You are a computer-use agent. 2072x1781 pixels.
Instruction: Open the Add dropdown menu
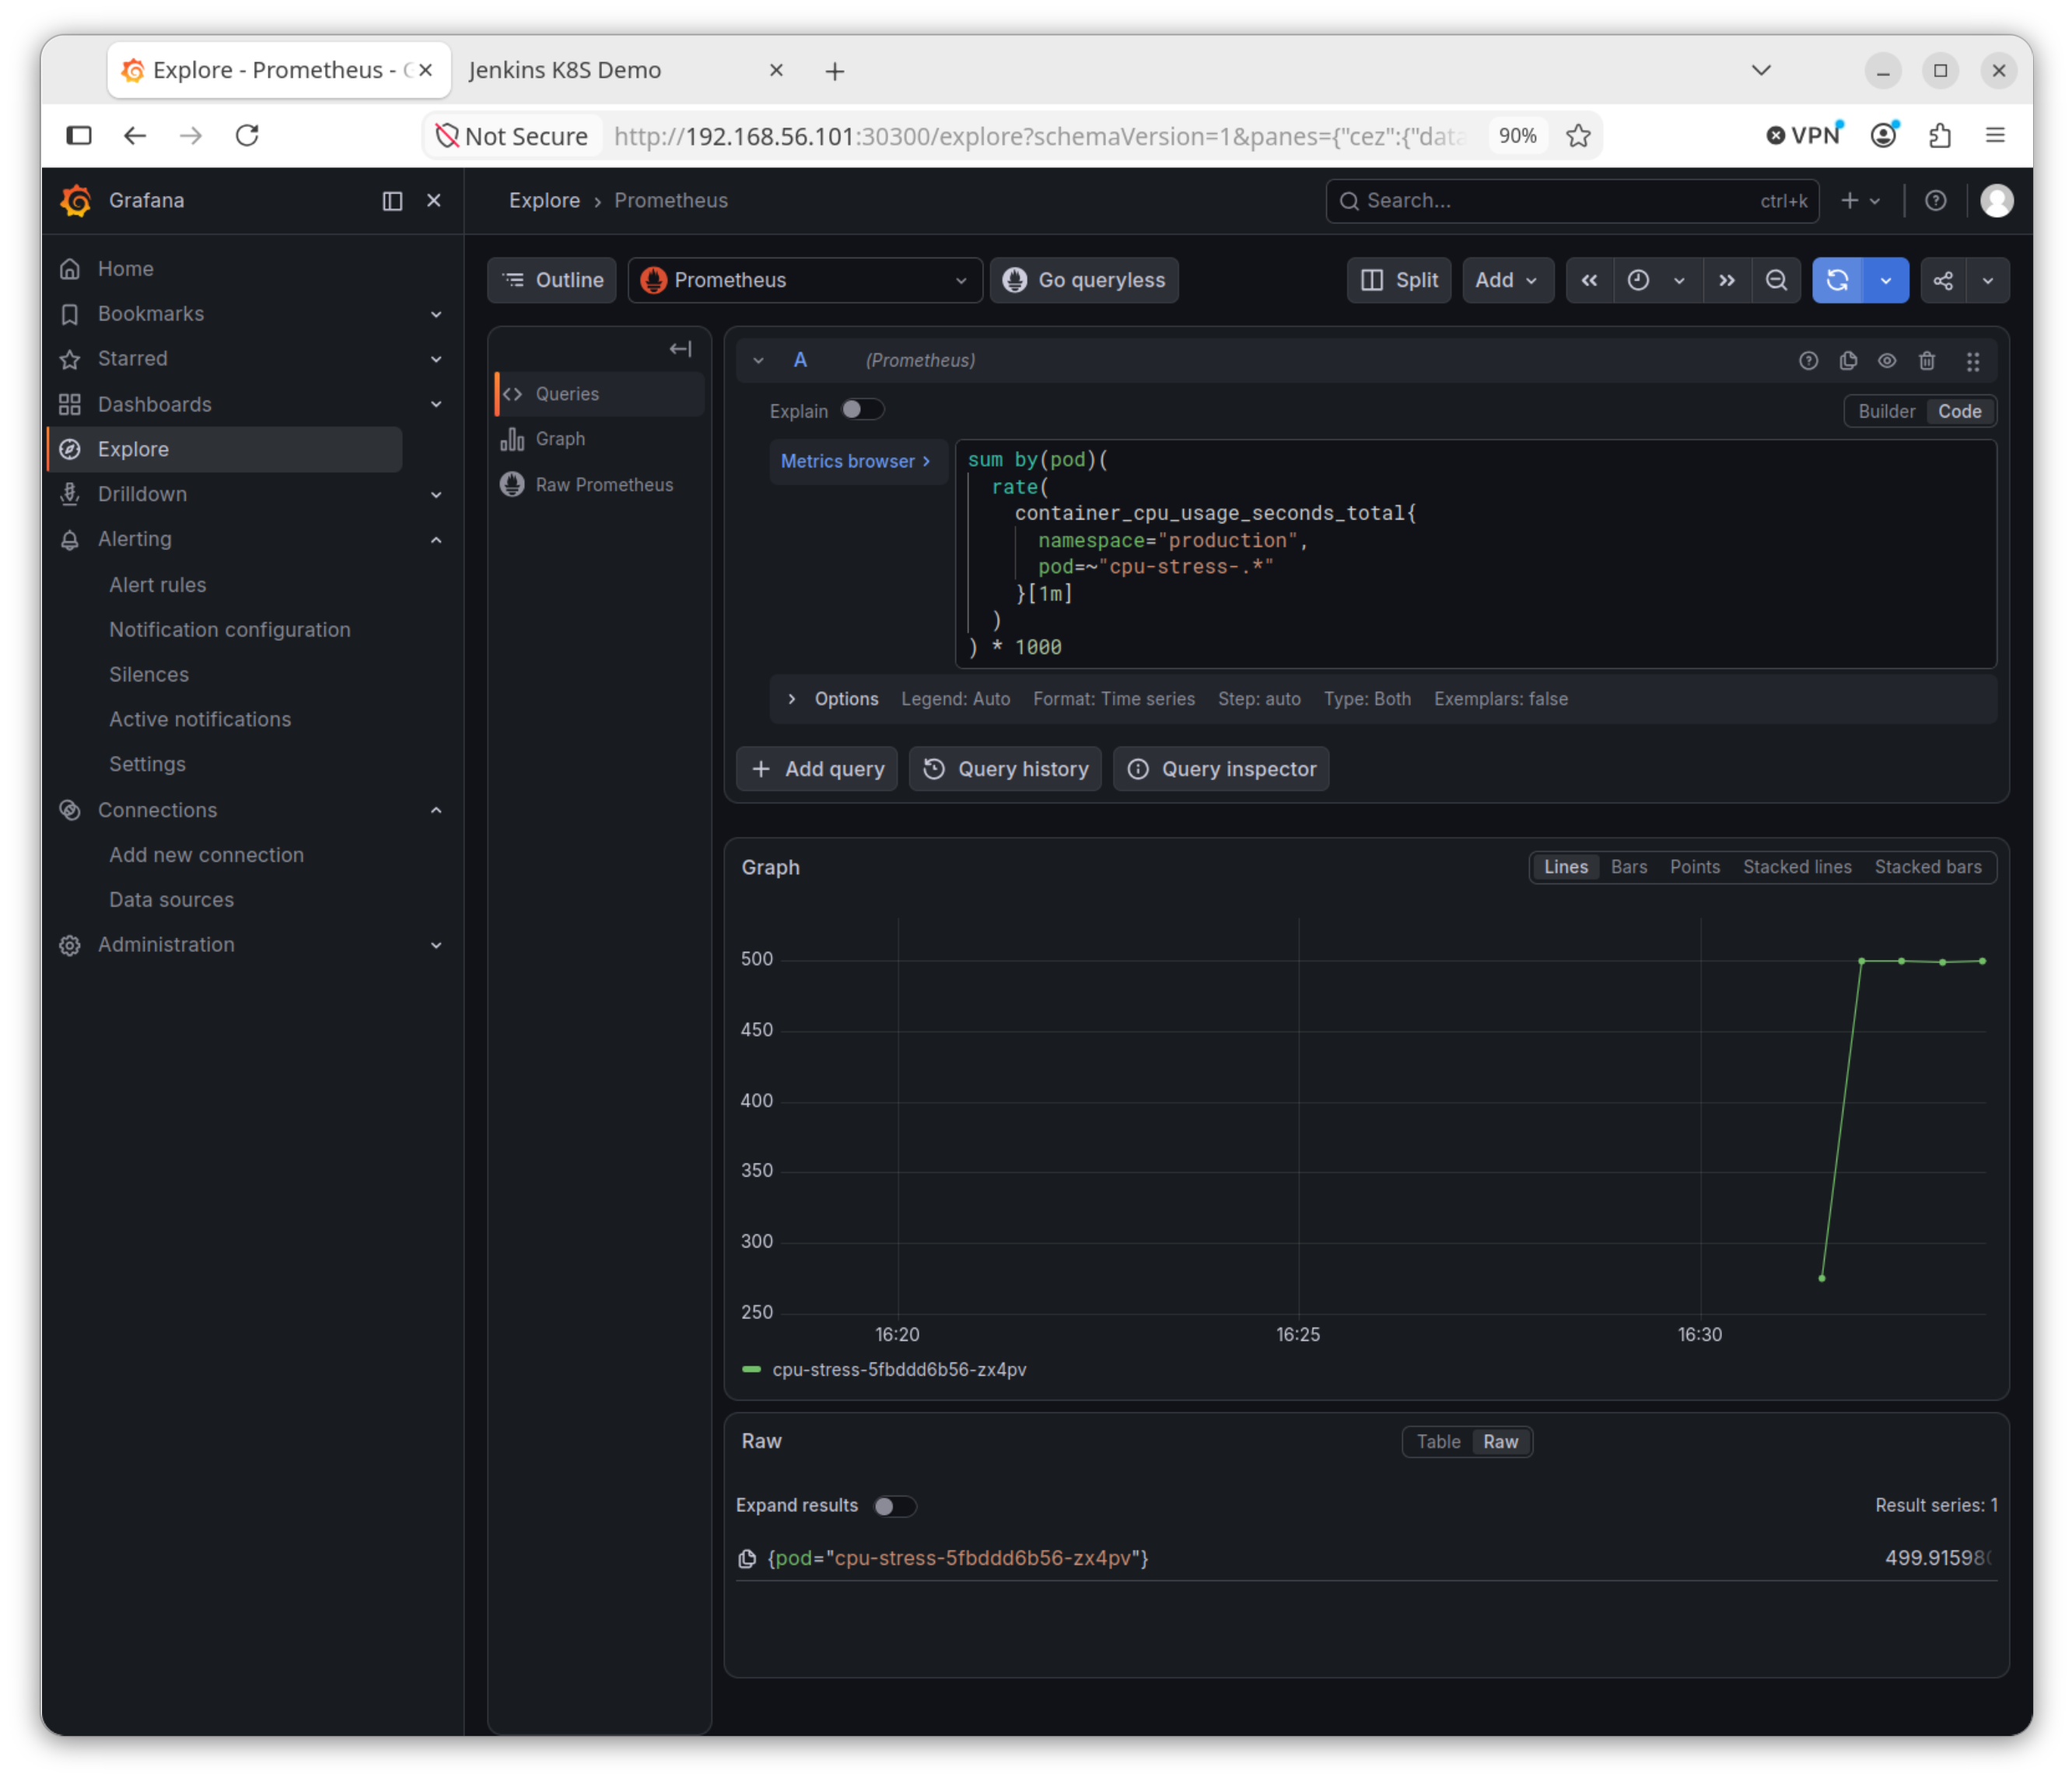pyautogui.click(x=1507, y=280)
